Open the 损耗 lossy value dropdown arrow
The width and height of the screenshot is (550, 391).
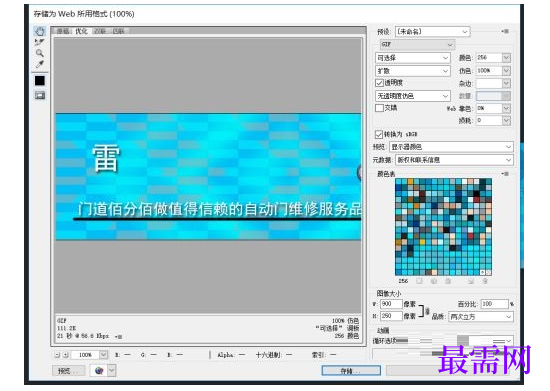pyautogui.click(x=506, y=121)
